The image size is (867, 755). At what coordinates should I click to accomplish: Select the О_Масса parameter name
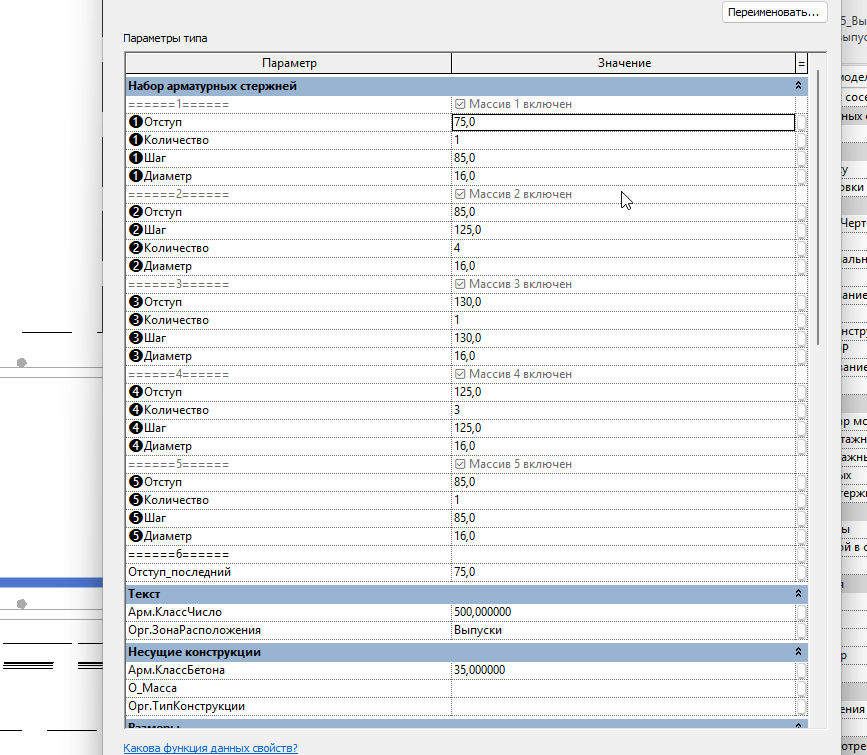(153, 688)
